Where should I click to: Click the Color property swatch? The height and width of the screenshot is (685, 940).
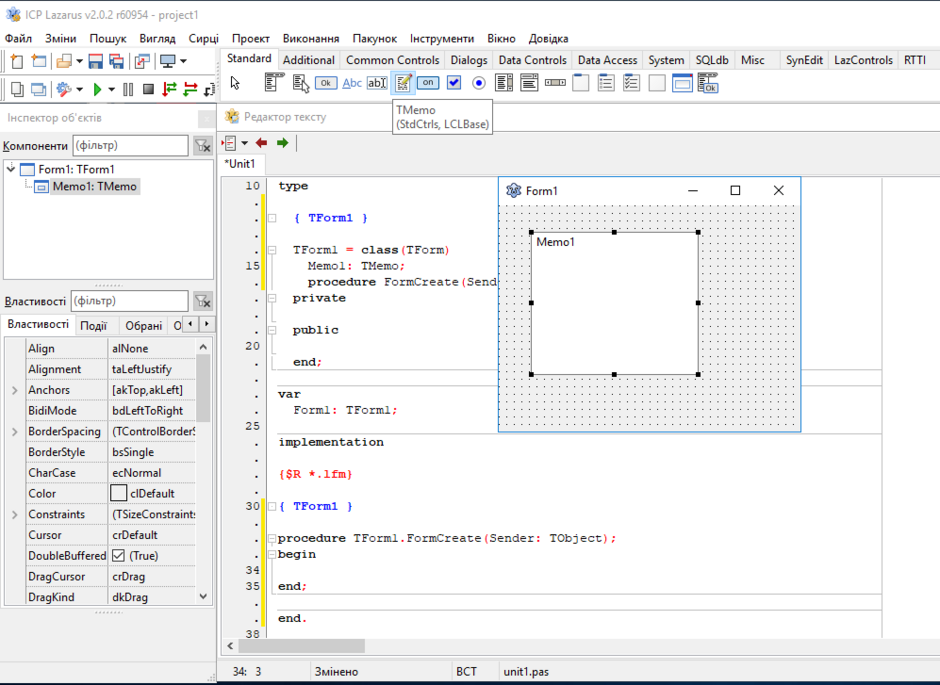coord(119,493)
